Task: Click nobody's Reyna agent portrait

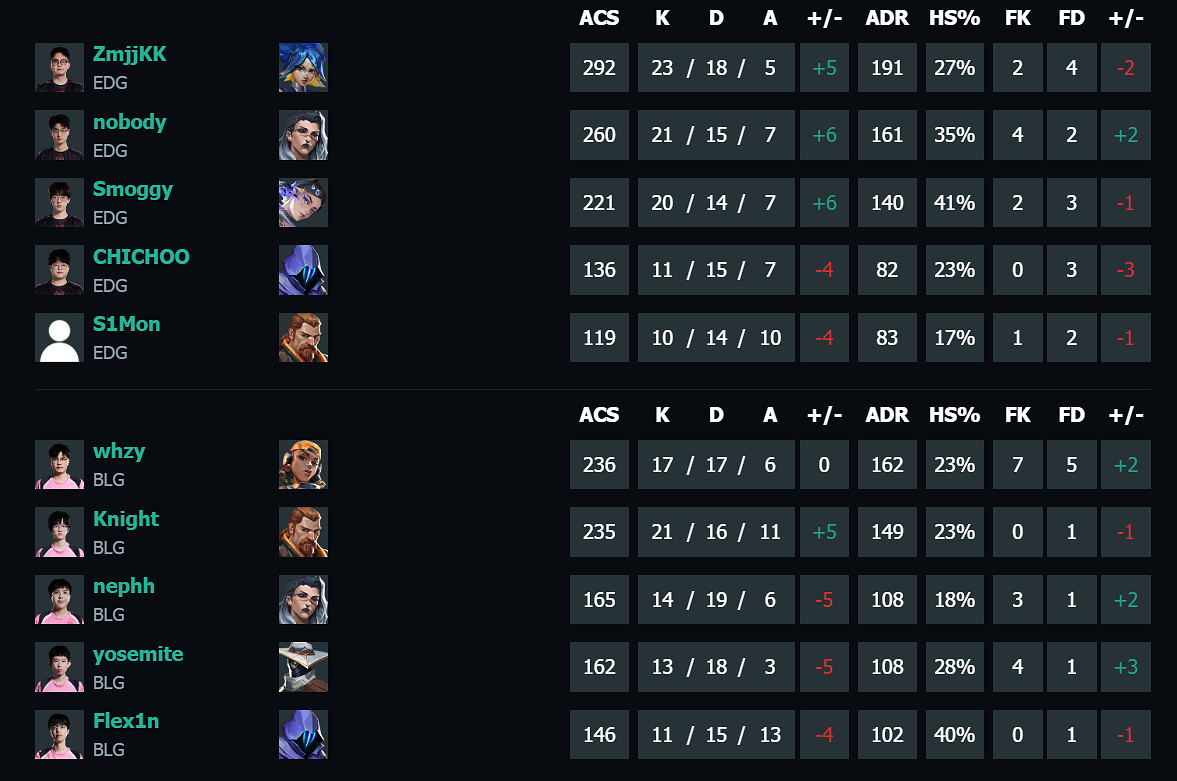Action: coord(303,135)
